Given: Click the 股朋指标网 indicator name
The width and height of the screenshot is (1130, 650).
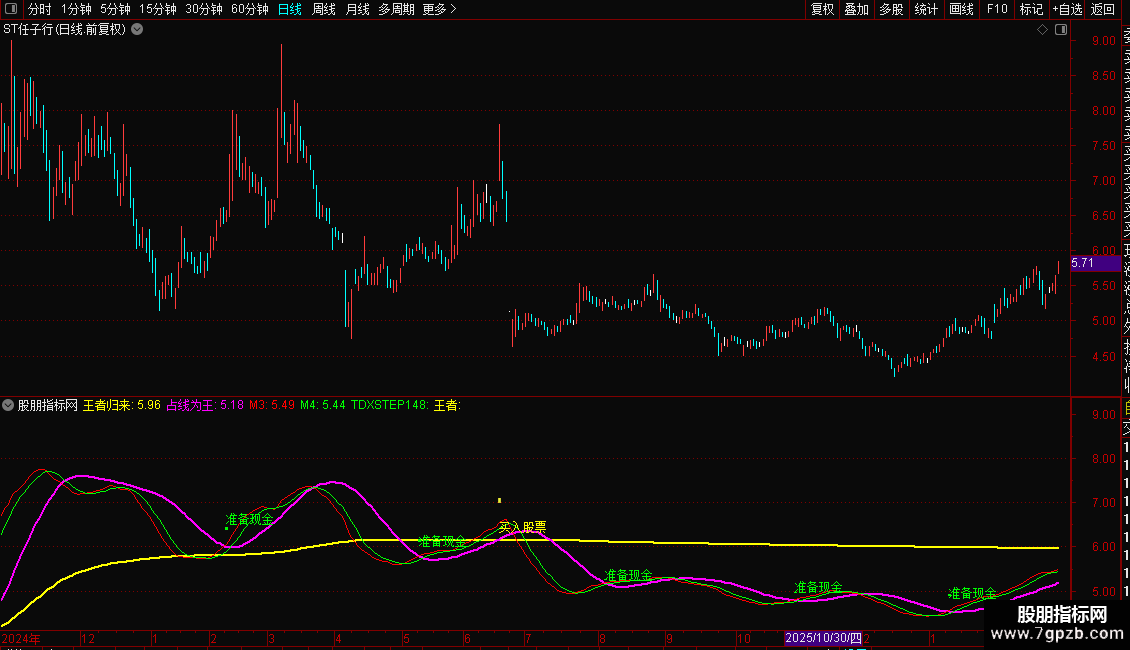Looking at the screenshot, I should coord(48,405).
